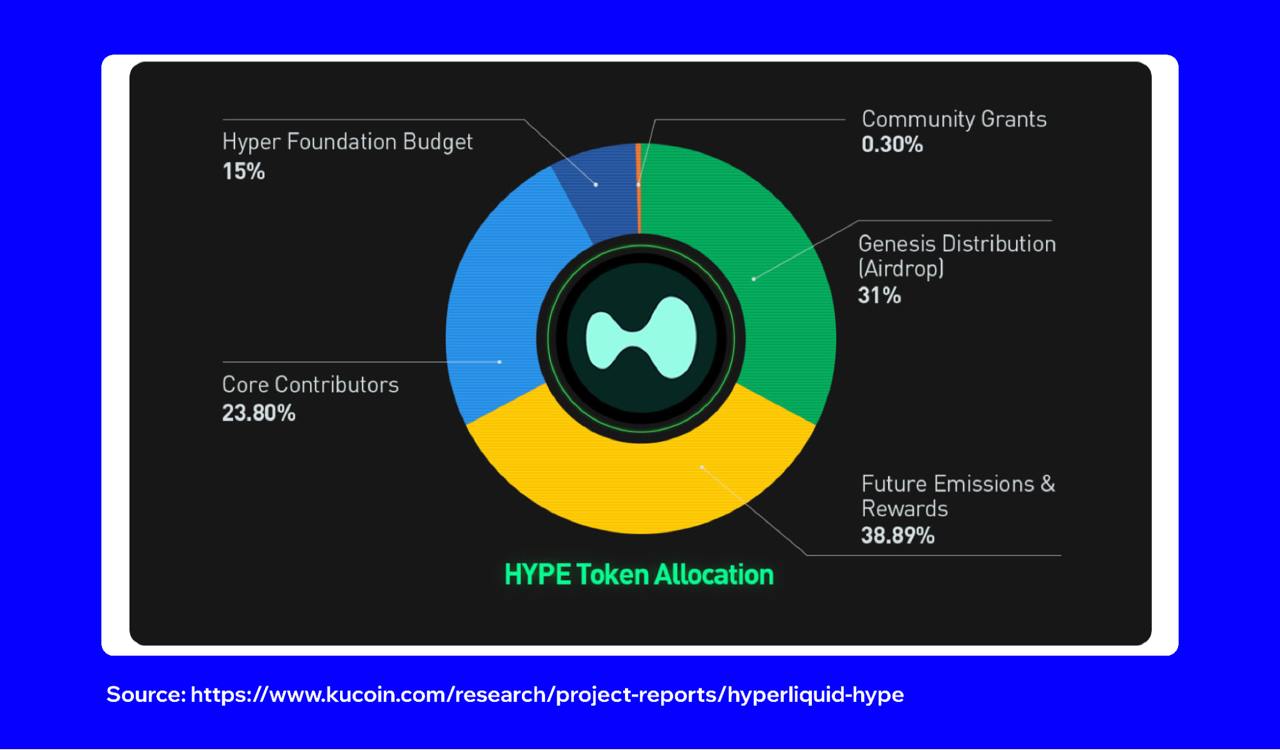The width and height of the screenshot is (1280, 750).
Task: Click the Community Grants label
Action: tap(953, 119)
